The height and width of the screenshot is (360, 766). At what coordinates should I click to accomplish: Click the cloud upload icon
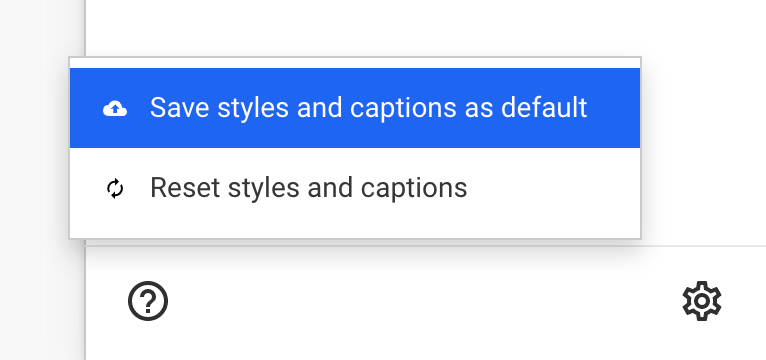tap(115, 108)
